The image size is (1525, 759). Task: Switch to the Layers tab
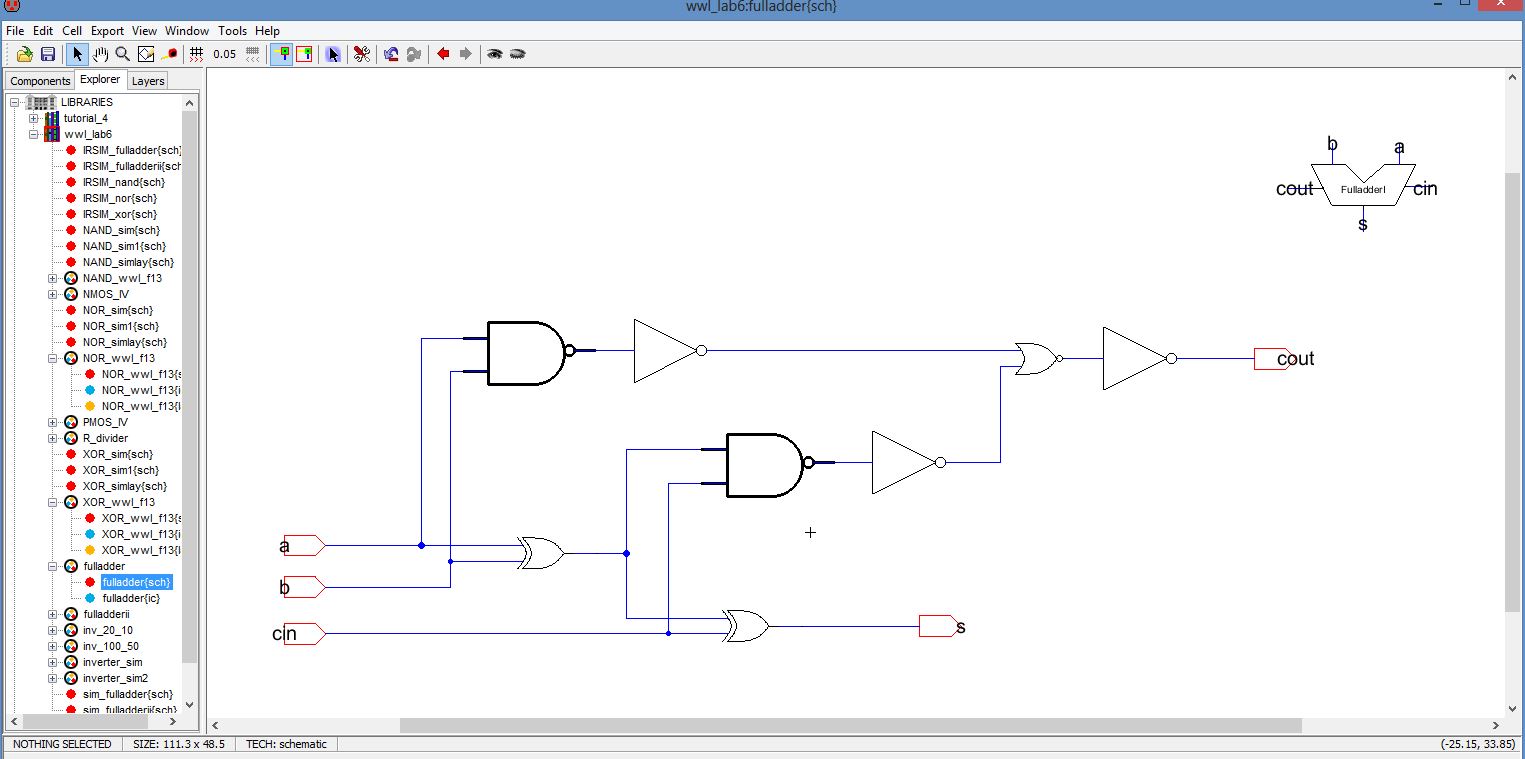(x=148, y=81)
